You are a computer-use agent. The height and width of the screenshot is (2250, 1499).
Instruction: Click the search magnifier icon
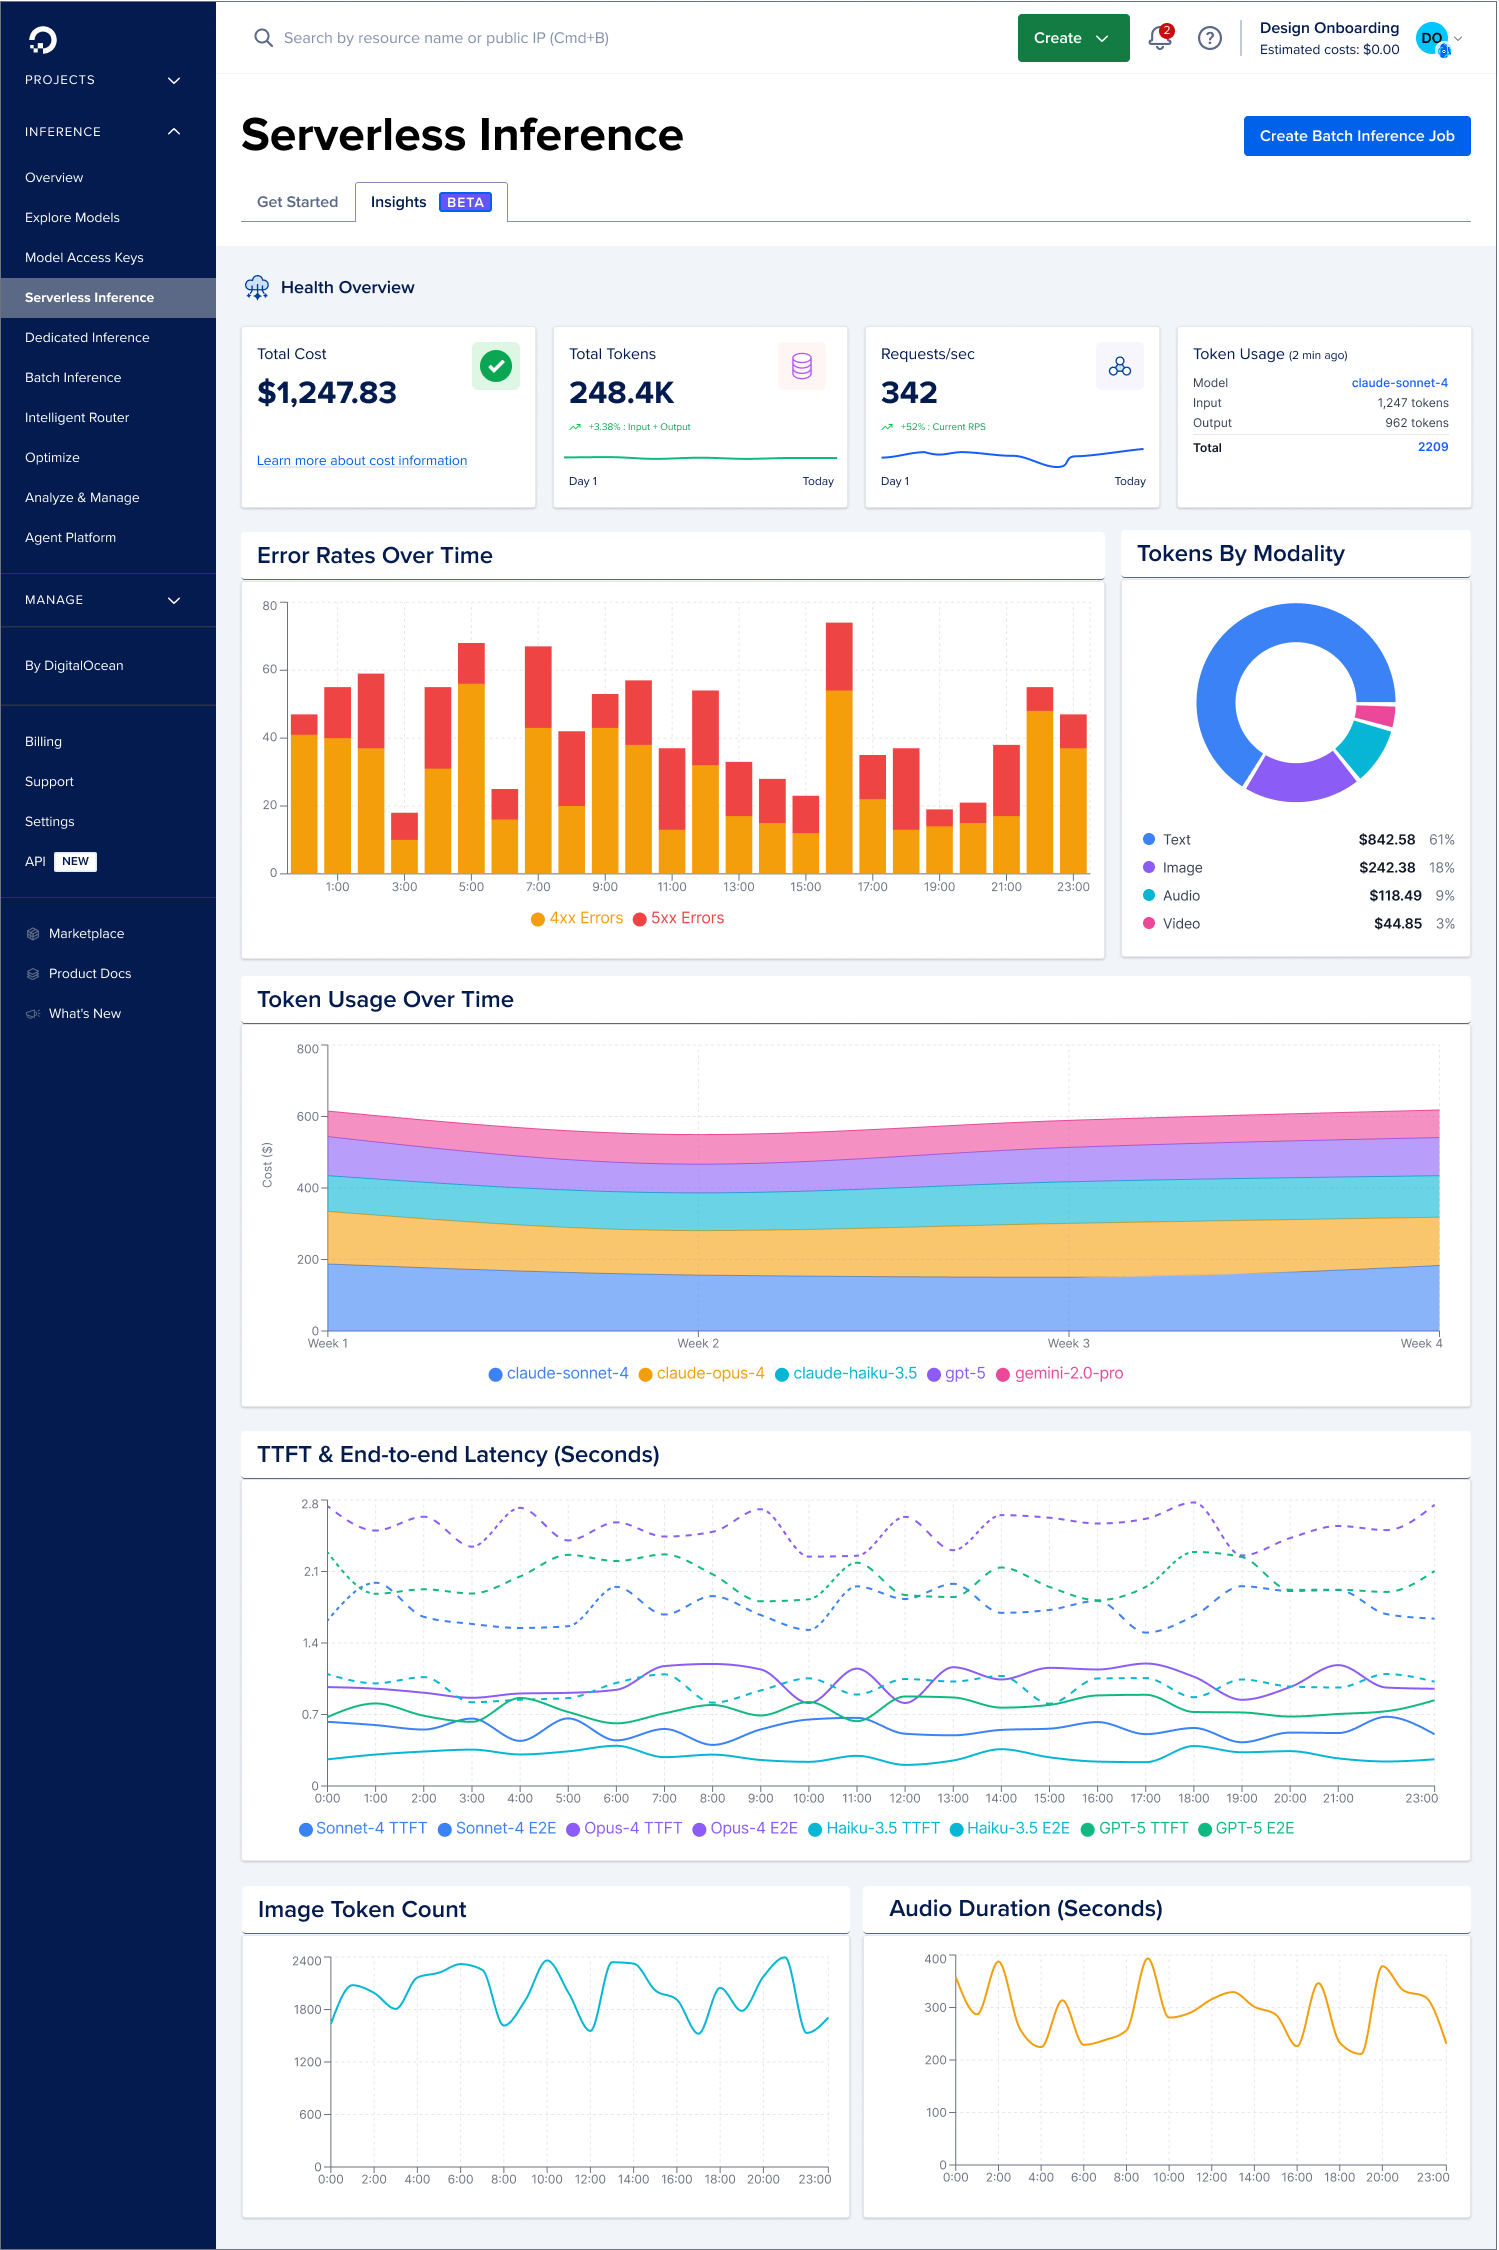pos(263,38)
